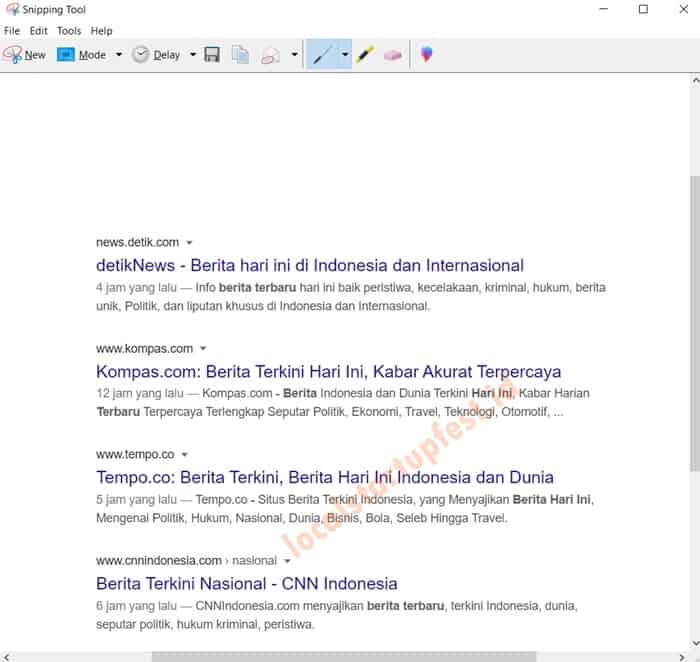This screenshot has width=700, height=662.
Task: Select the Pen tool
Action: tap(321, 54)
